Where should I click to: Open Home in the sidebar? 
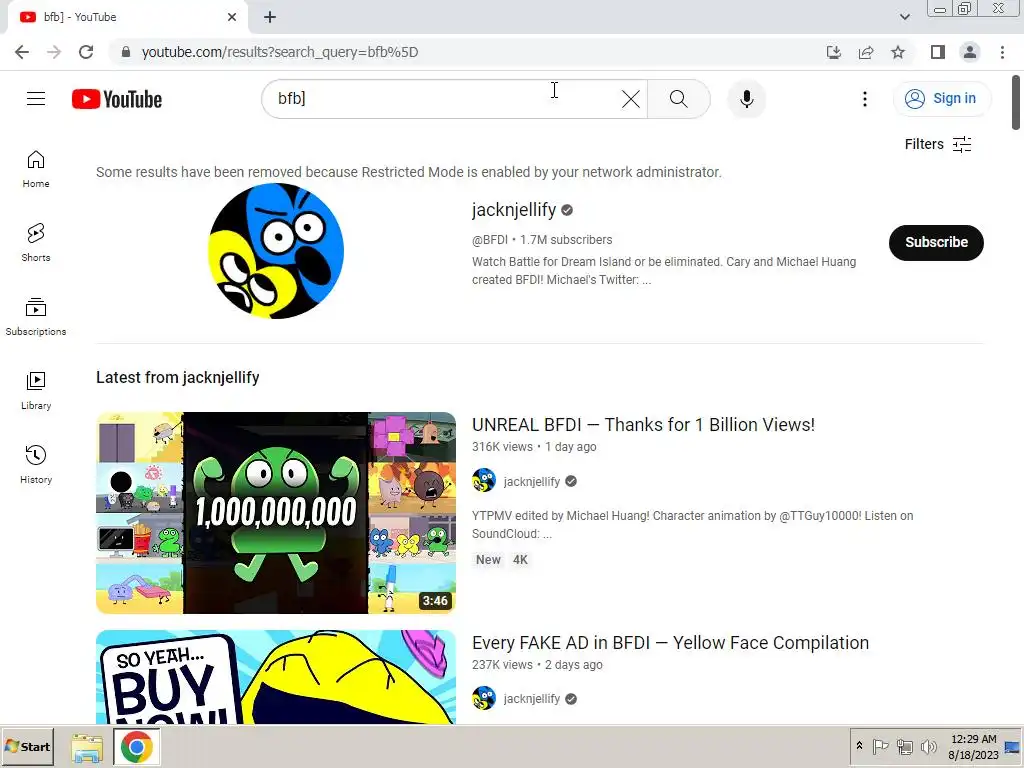coord(36,168)
